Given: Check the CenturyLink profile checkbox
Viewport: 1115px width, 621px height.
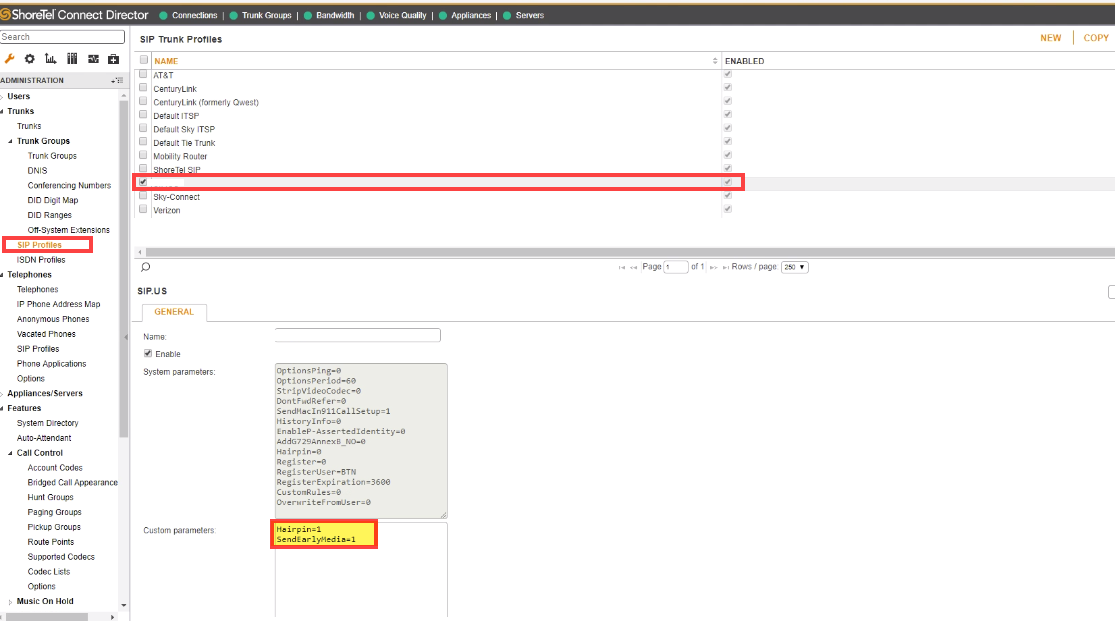Looking at the screenshot, I should pyautogui.click(x=143, y=87).
